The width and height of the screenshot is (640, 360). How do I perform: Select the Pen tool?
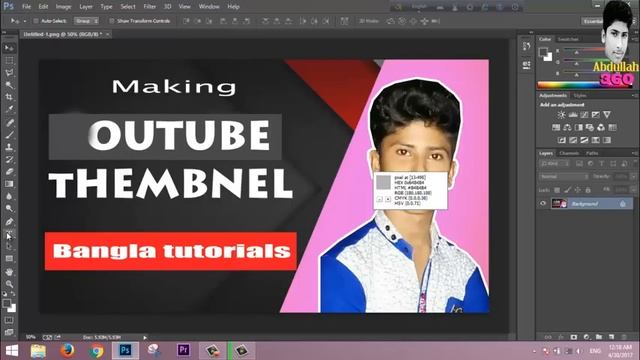(x=9, y=222)
